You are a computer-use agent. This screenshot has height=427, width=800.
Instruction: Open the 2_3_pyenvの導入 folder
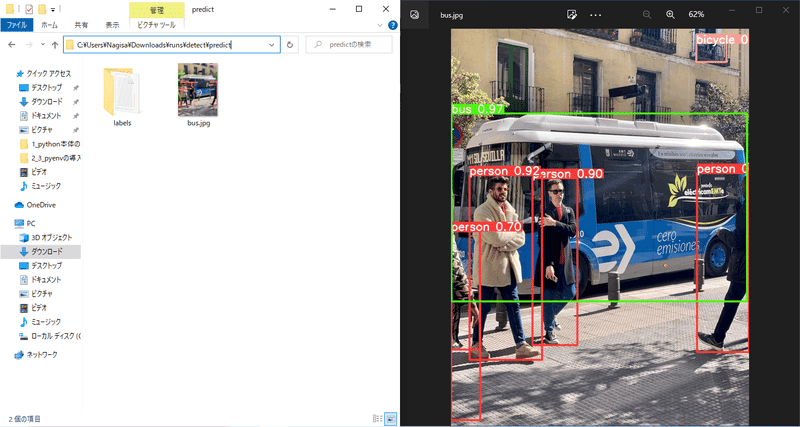(49, 158)
